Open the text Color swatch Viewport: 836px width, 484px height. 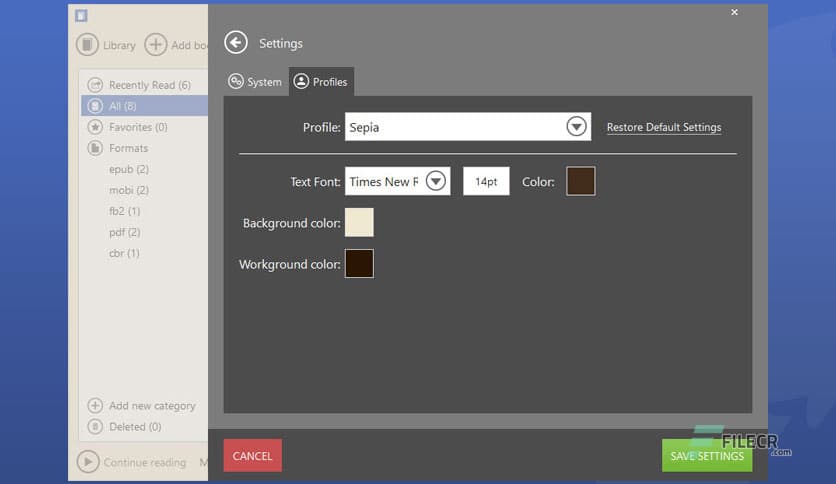pos(581,181)
